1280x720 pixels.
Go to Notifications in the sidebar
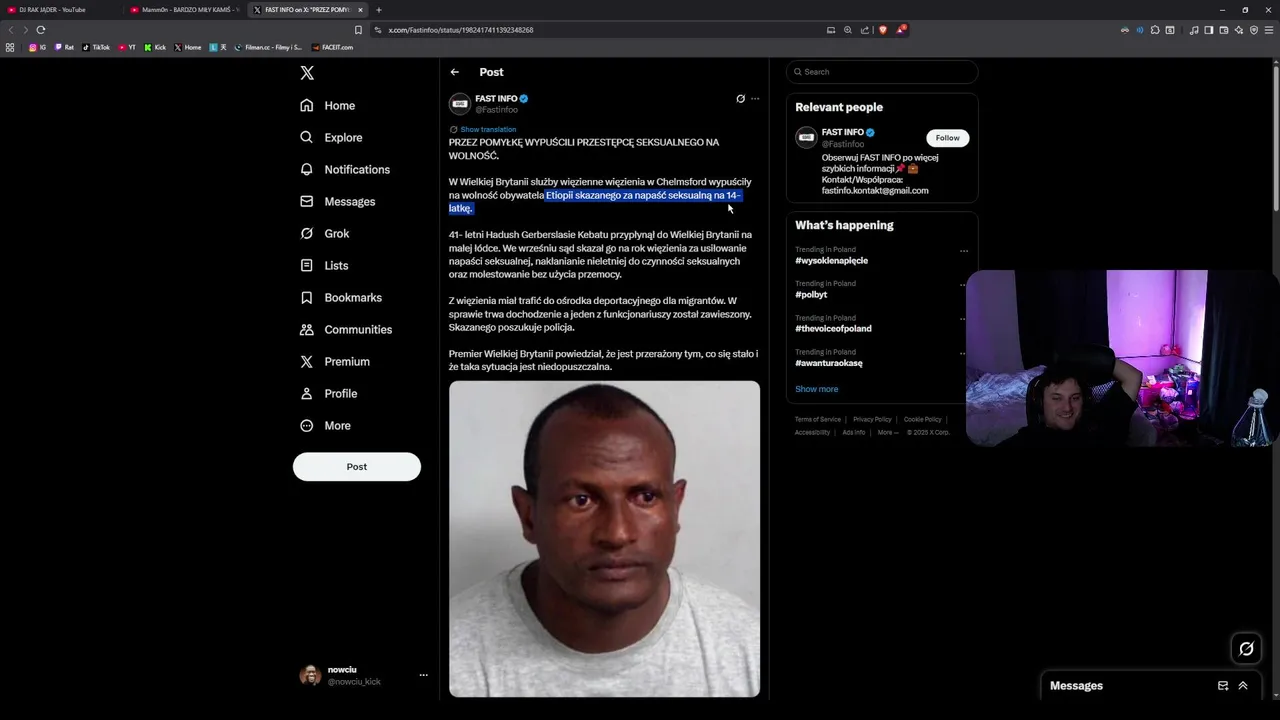[x=345, y=169]
